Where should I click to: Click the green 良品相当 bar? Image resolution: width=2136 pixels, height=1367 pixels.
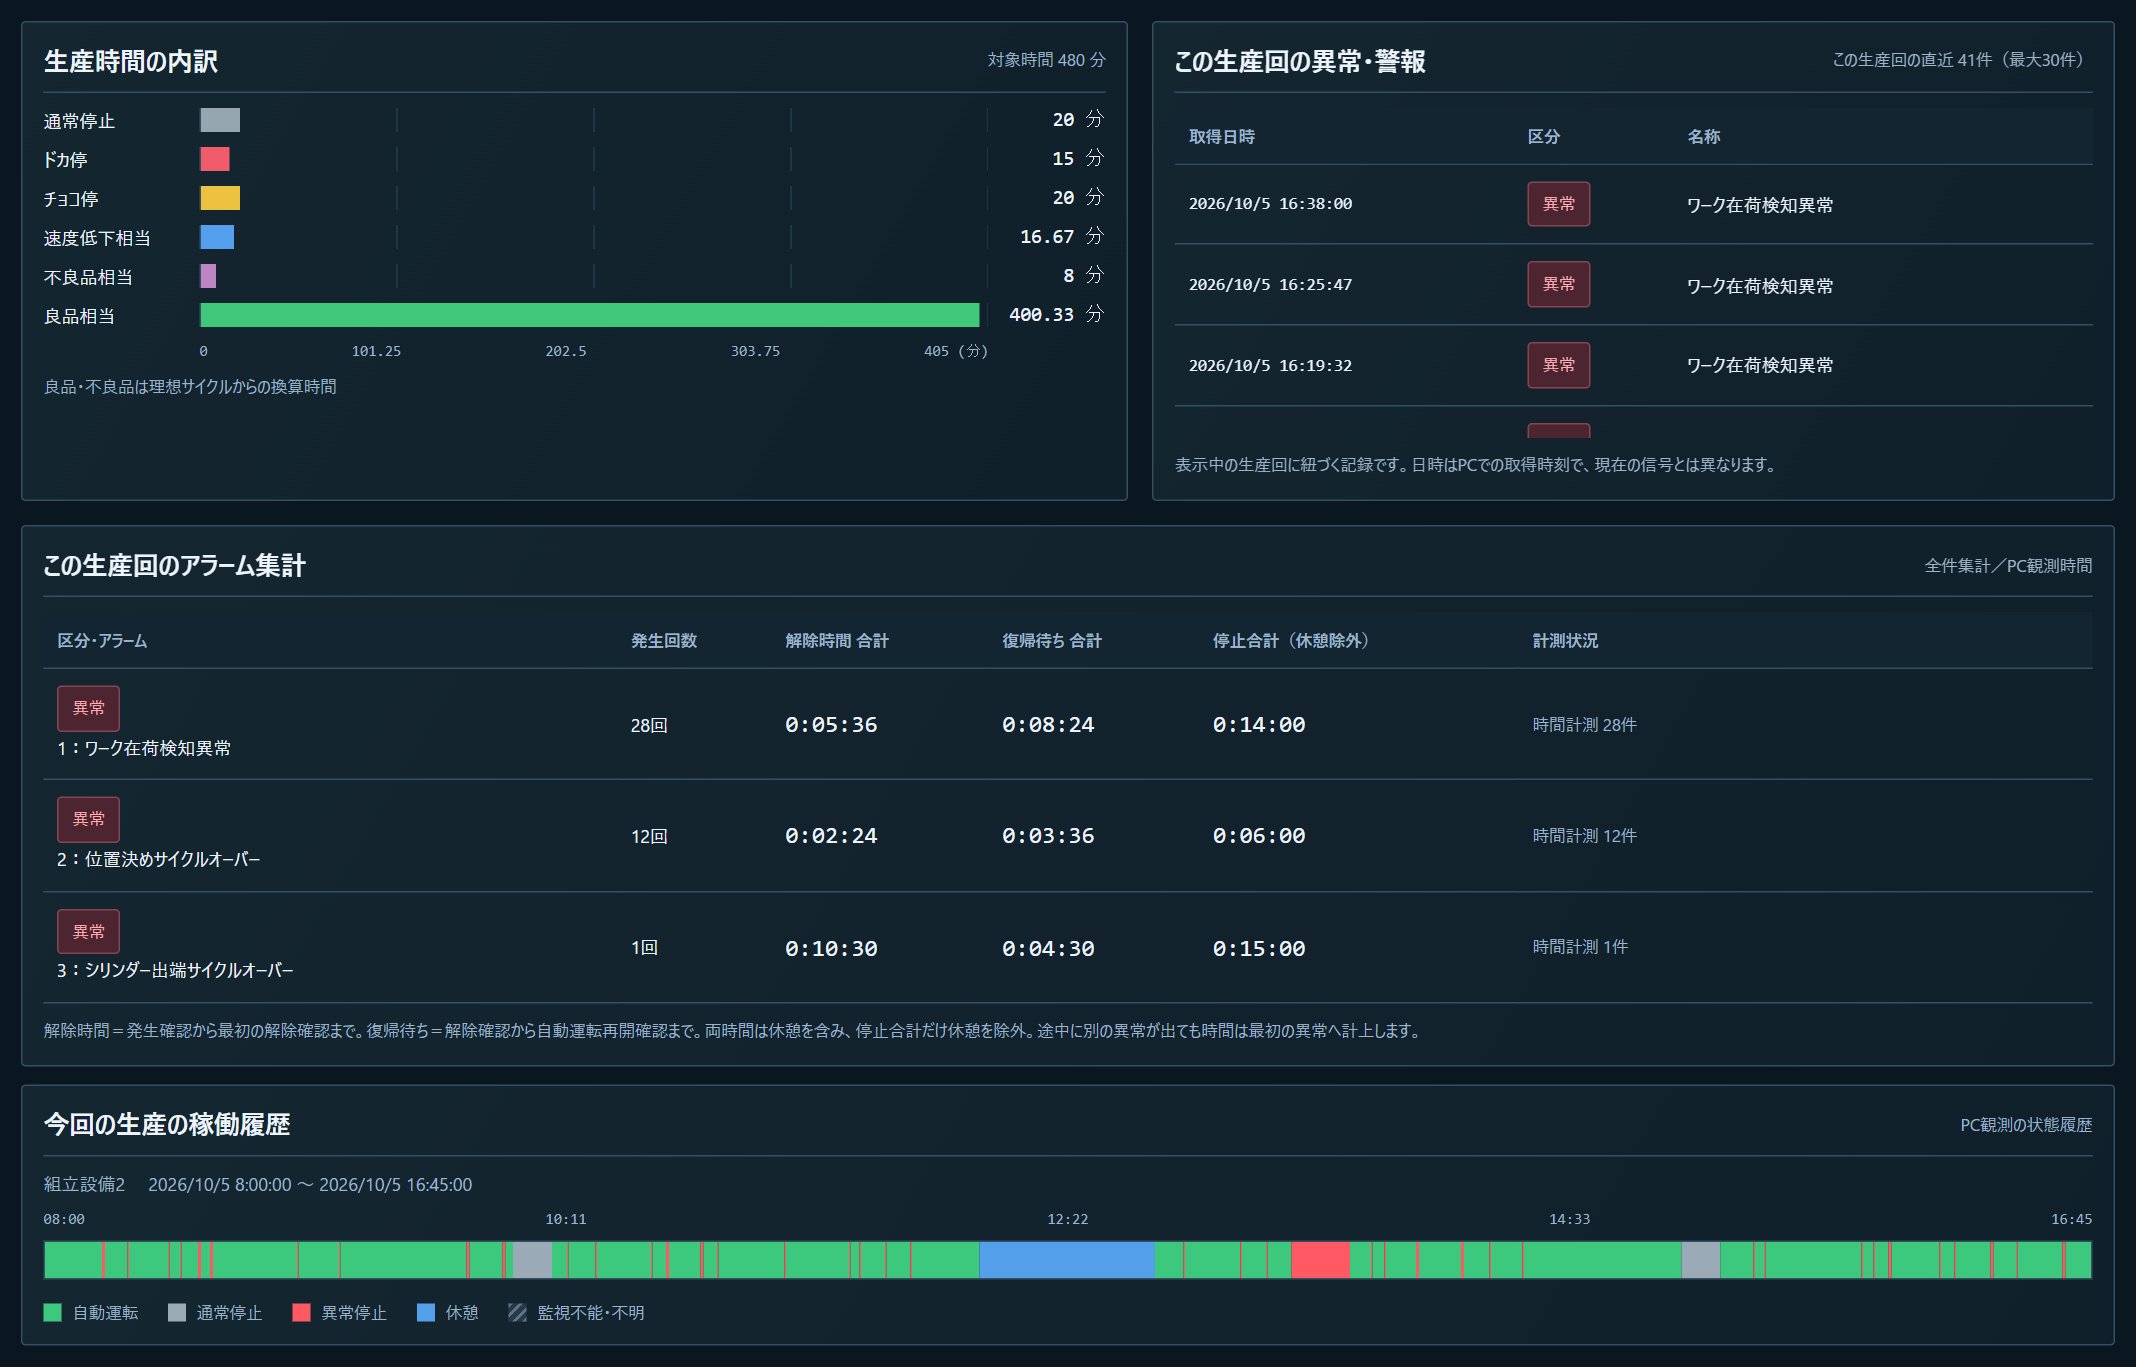pyautogui.click(x=590, y=315)
